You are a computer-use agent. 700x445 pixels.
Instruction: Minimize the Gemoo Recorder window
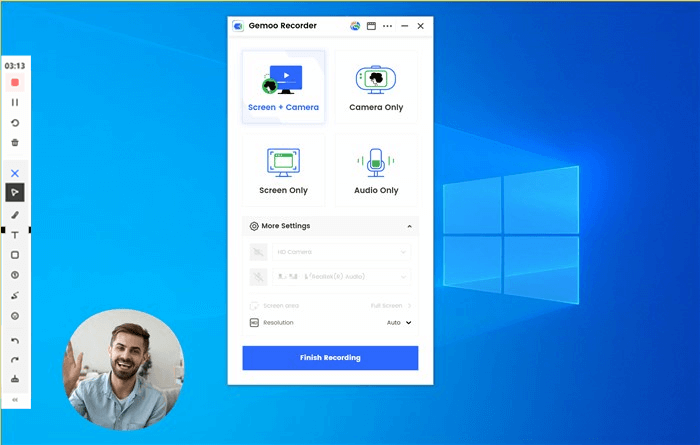tap(404, 26)
